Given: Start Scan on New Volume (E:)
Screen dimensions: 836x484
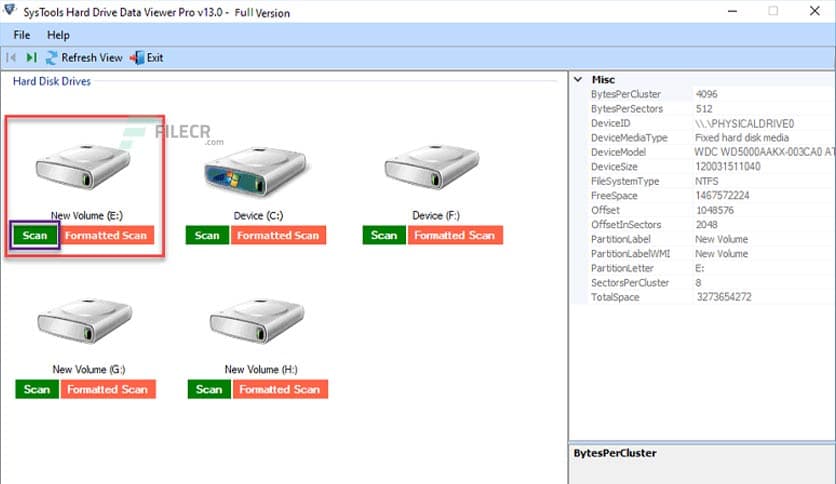Looking at the screenshot, I should tap(35, 236).
